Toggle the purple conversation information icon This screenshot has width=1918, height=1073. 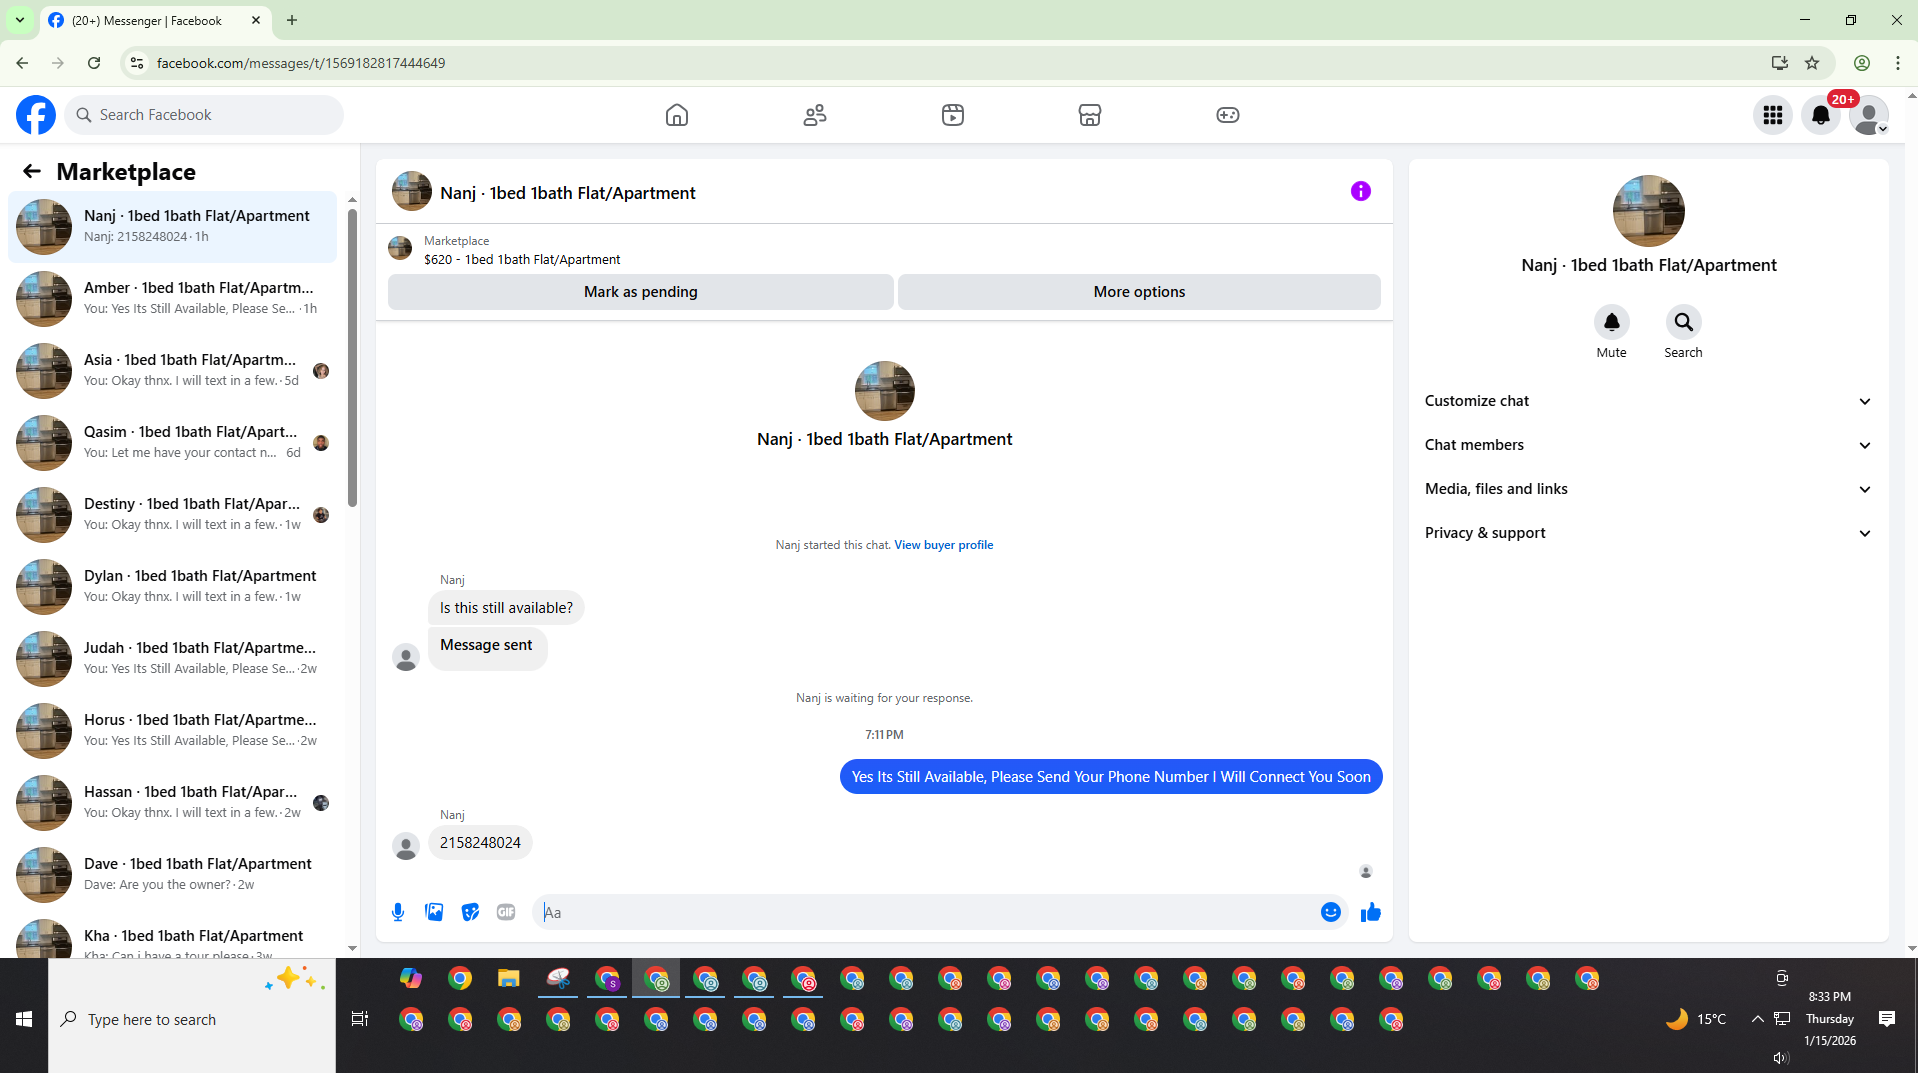coord(1361,191)
